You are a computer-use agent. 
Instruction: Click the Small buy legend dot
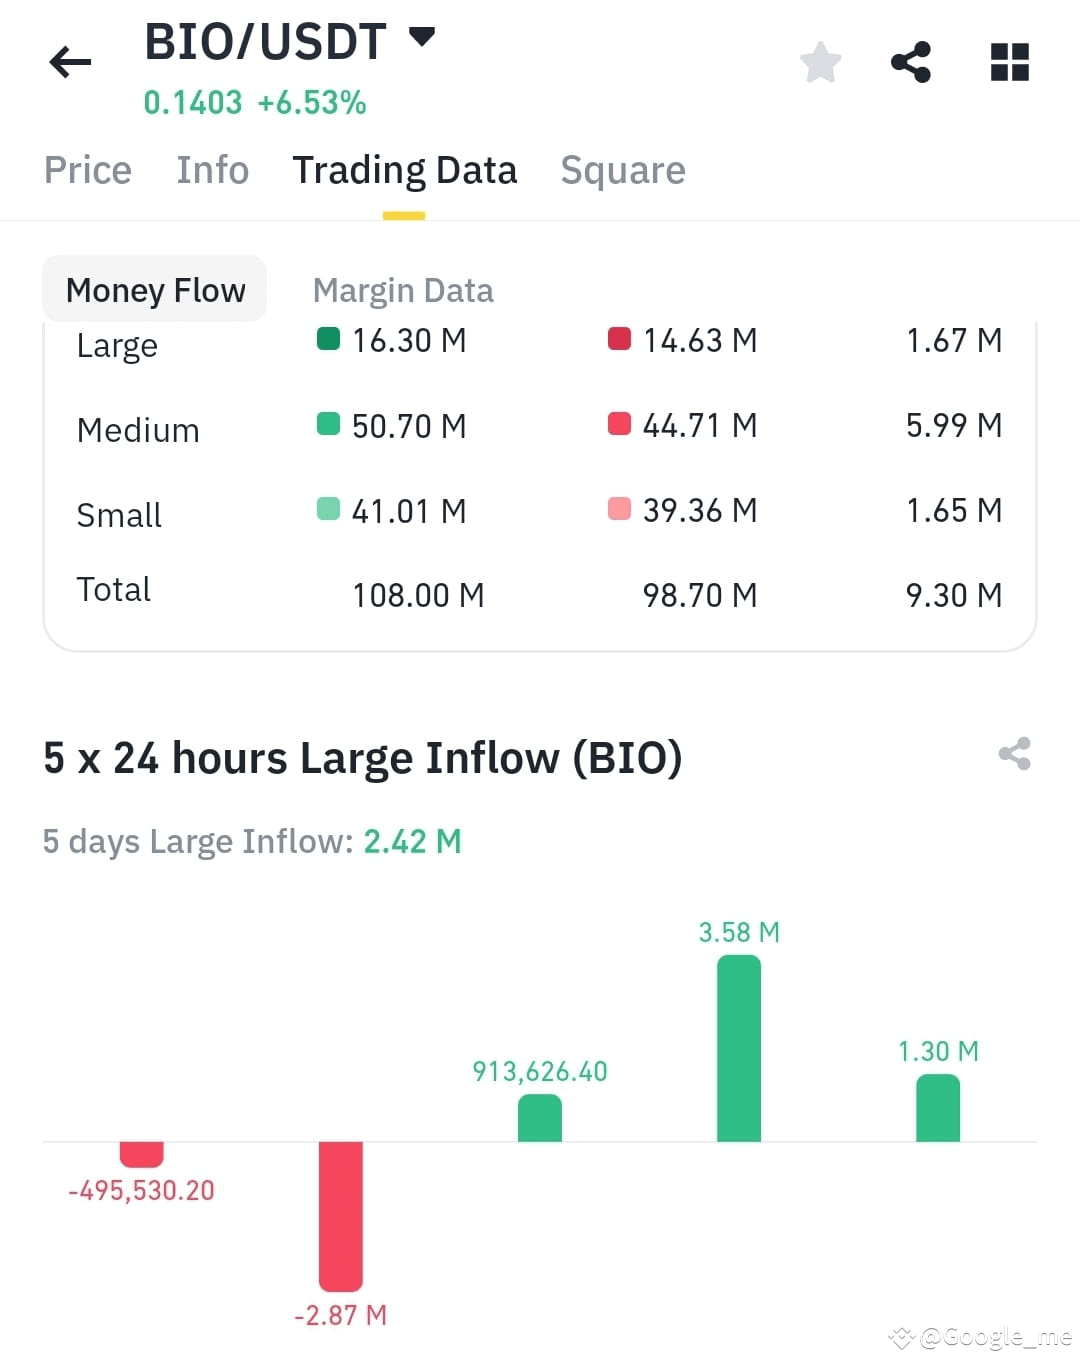point(327,509)
